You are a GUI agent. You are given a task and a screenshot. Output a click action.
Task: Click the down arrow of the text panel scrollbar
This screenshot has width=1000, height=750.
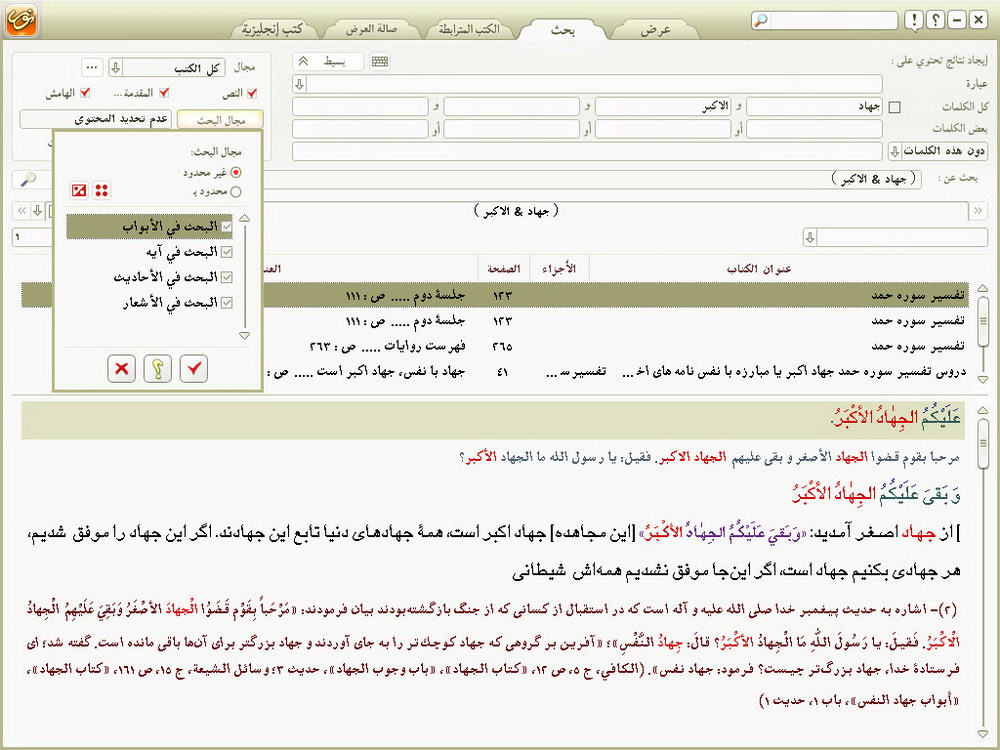(983, 734)
